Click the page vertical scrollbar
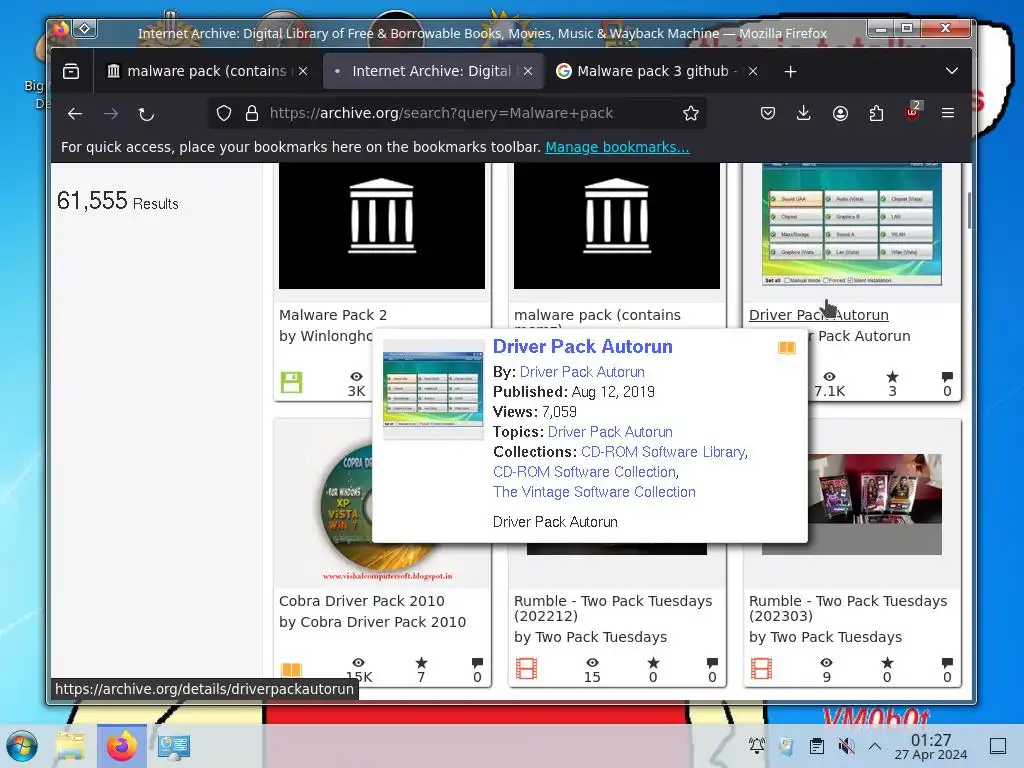 tap(968, 210)
